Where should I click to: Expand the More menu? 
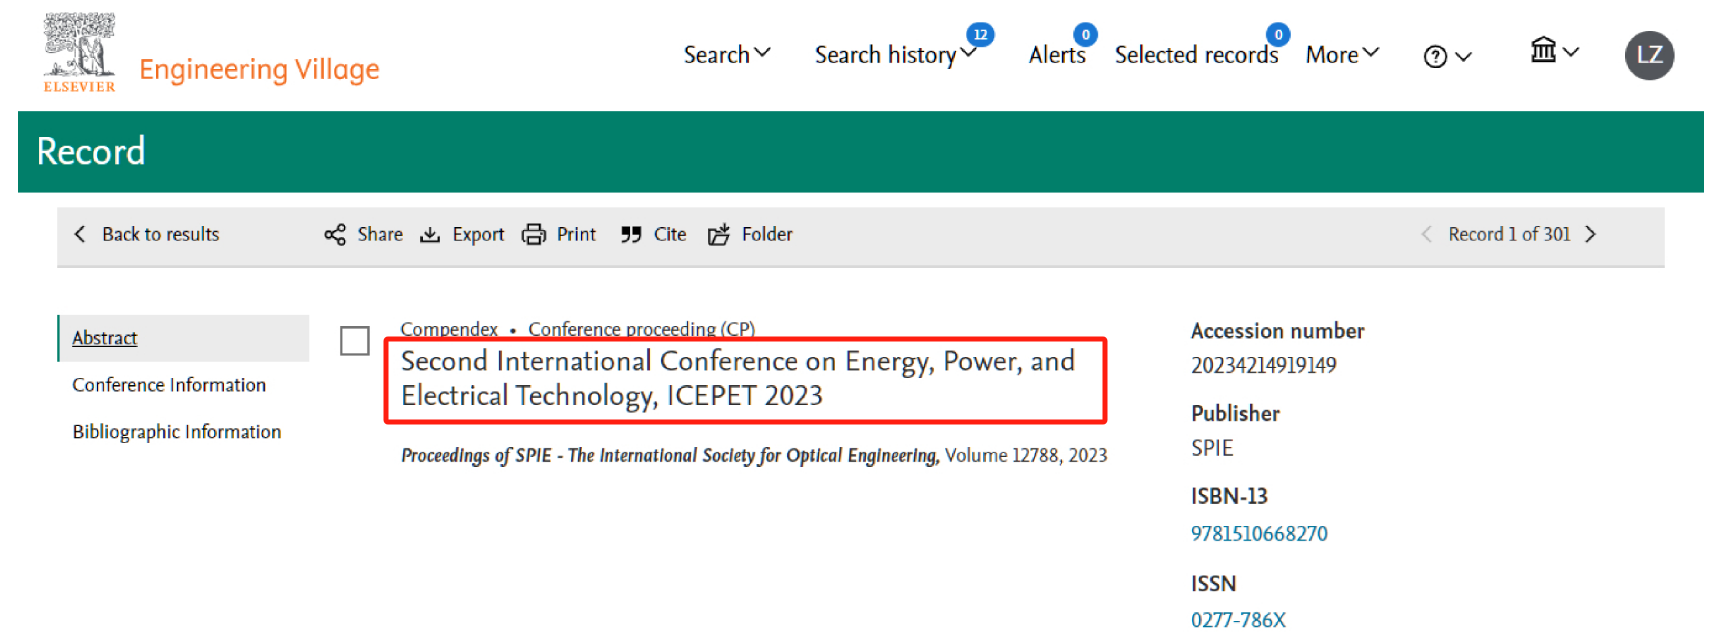point(1342,54)
